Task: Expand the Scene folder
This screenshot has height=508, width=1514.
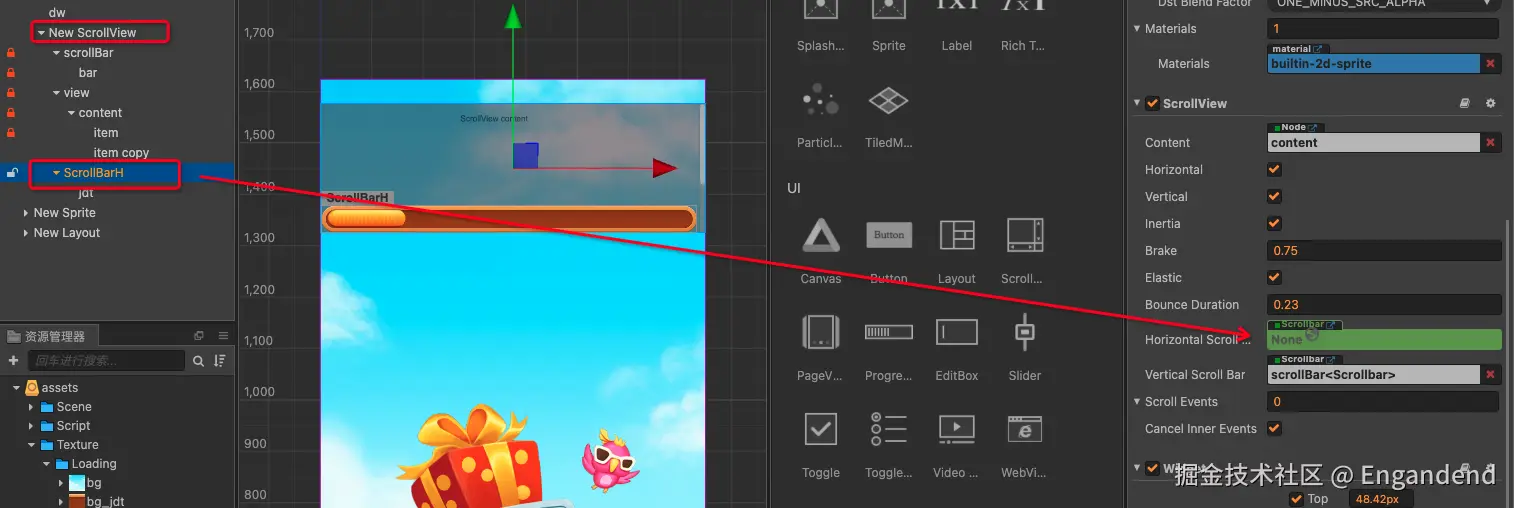Action: 31,407
